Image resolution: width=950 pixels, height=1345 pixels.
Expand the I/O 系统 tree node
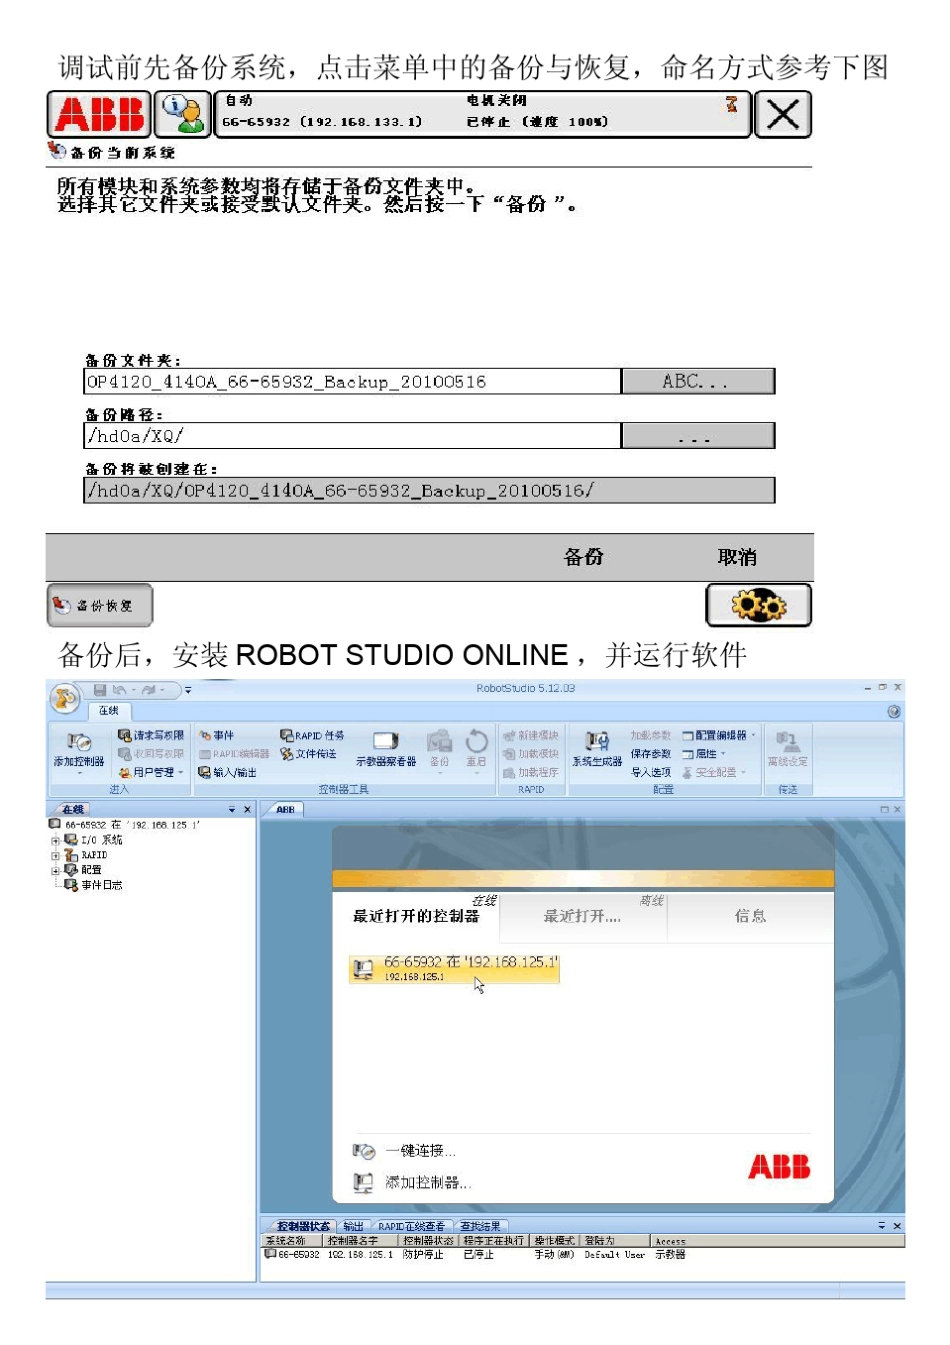click(56, 841)
